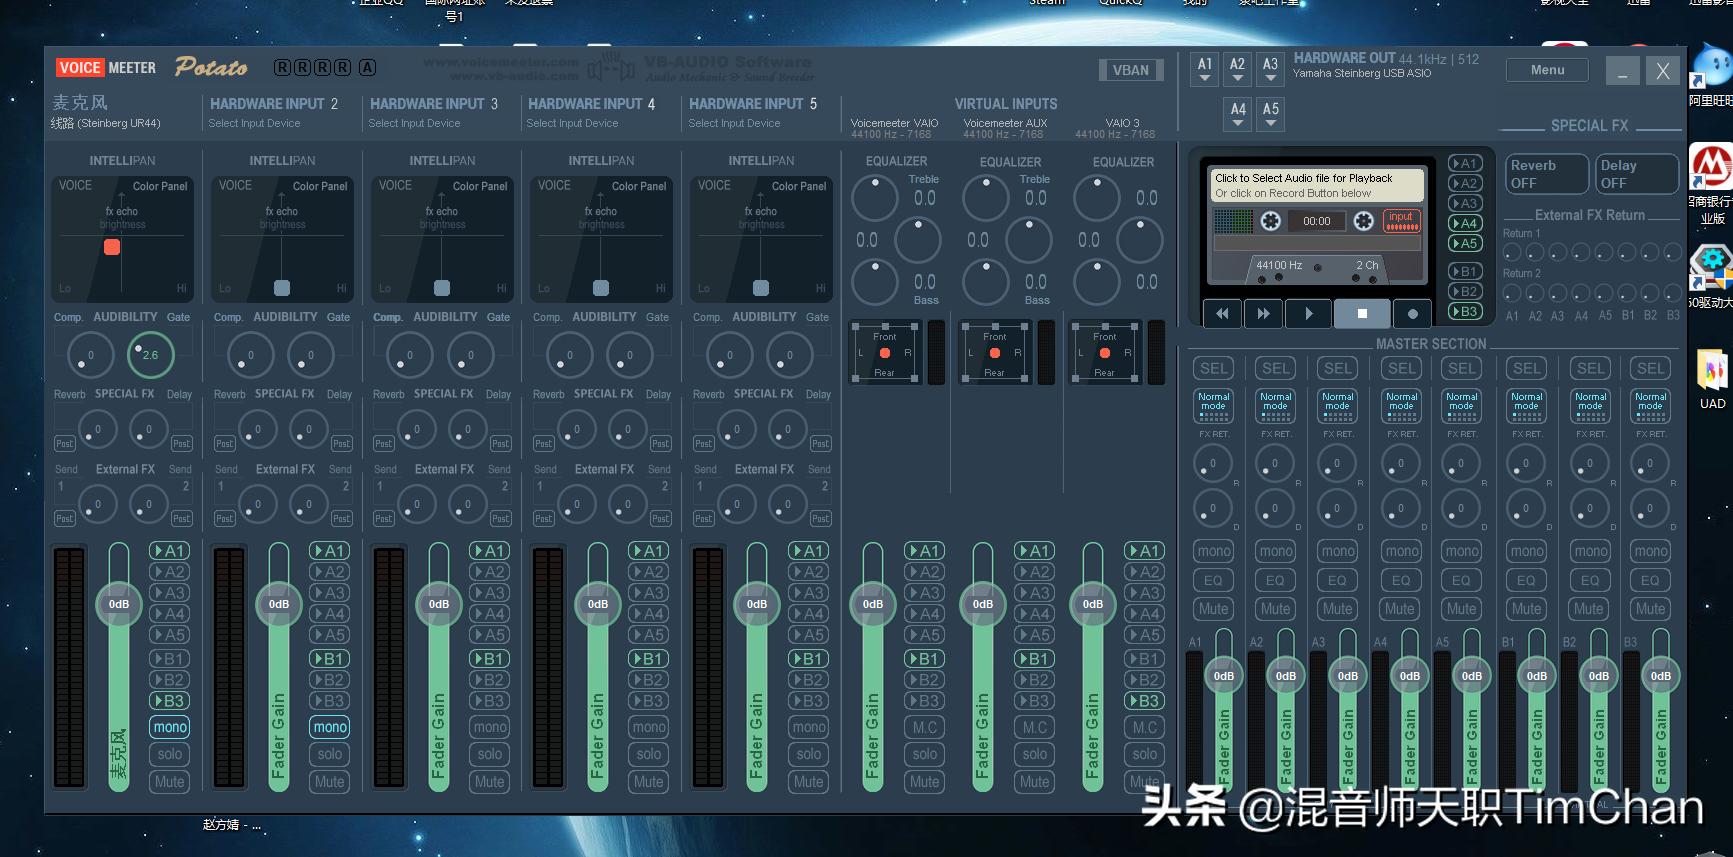Select output device for A4
The width and height of the screenshot is (1733, 857).
pos(1238,115)
